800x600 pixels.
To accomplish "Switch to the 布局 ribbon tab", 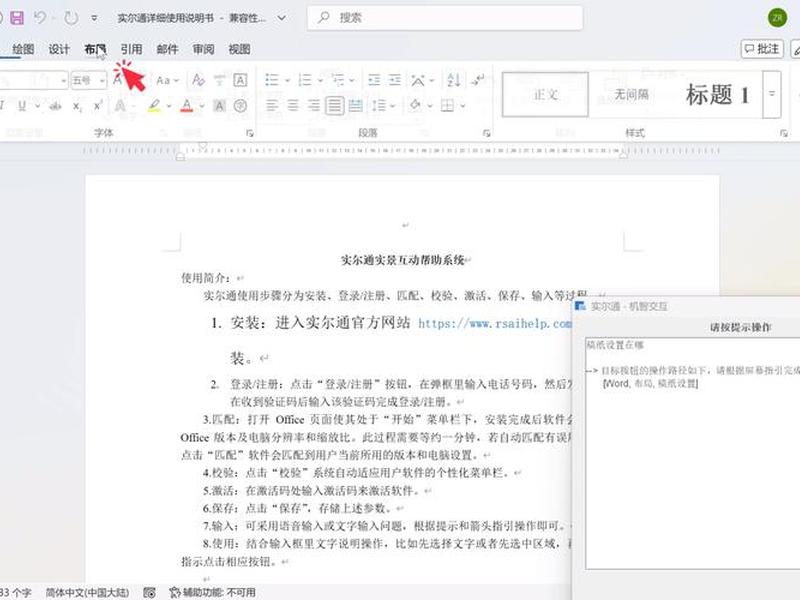I will 95,49.
